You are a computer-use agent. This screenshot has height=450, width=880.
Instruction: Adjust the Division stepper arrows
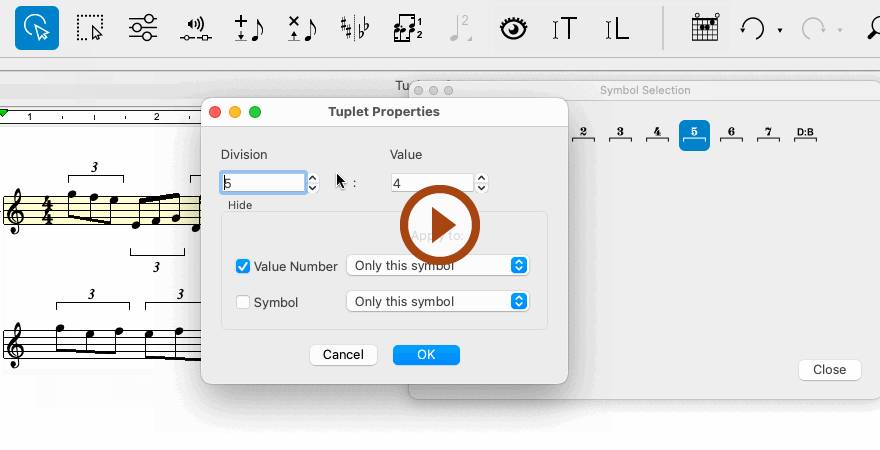tap(313, 183)
